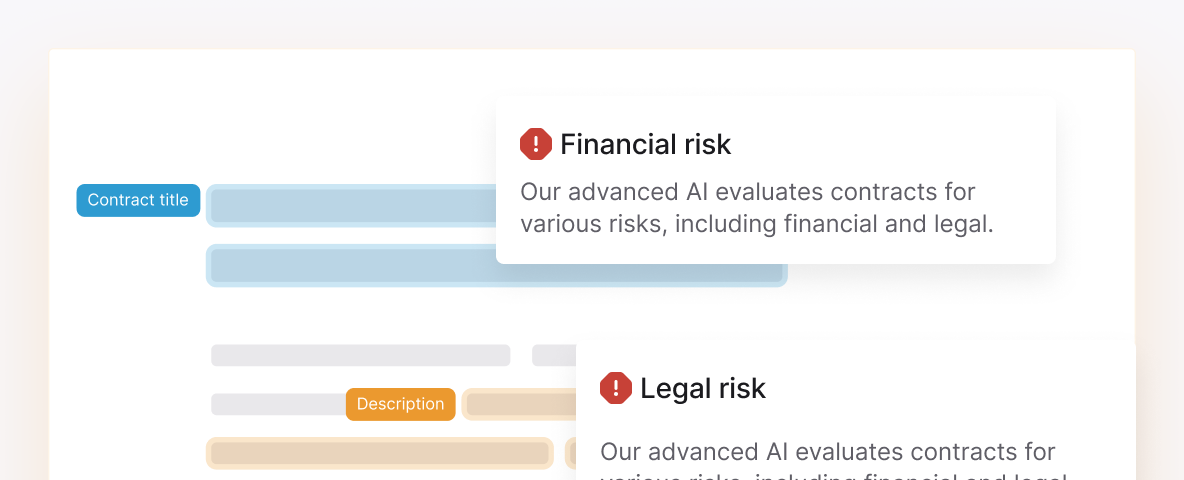Click the Legal risk red warning icon
Viewport: 1184px width, 480px height.
[616, 388]
